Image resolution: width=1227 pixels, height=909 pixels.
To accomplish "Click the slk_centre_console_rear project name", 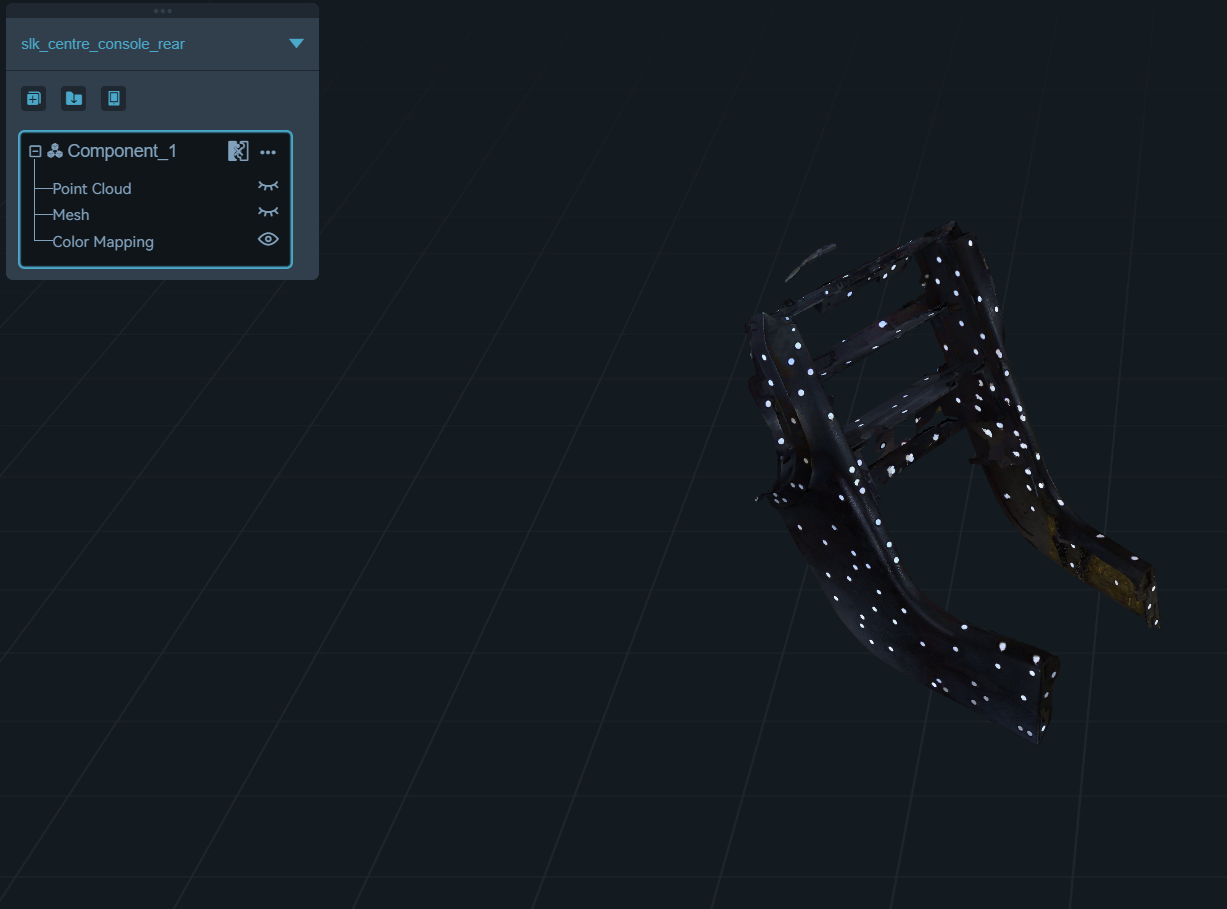I will coord(103,44).
